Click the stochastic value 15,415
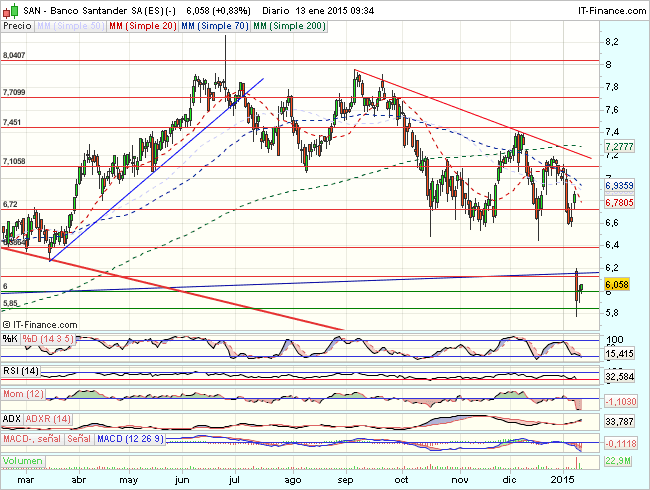The width and height of the screenshot is (650, 490). point(619,354)
